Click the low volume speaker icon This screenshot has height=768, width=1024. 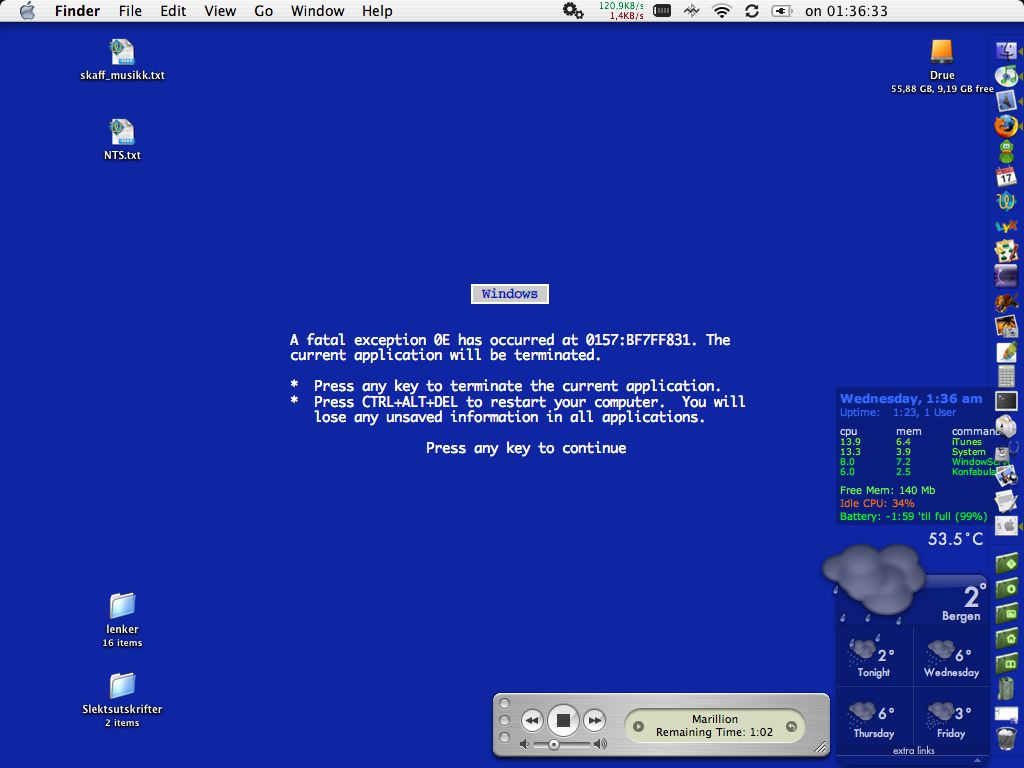(x=524, y=744)
